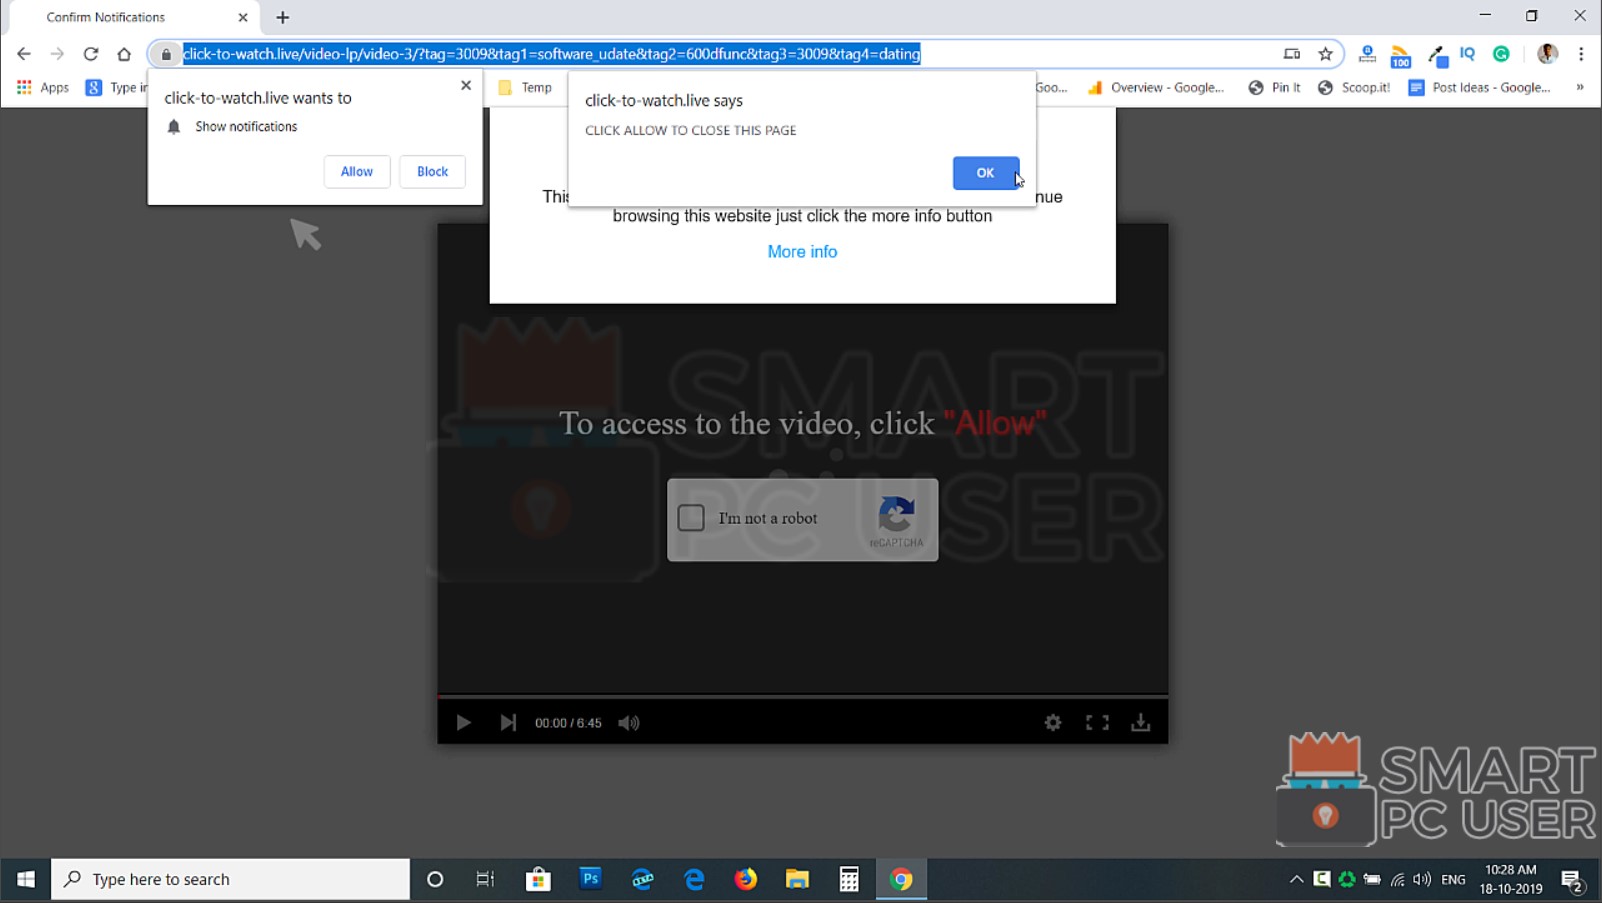Viewport: 1602px width, 903px height.
Task: Click the Chrome profile avatar
Action: (1548, 54)
